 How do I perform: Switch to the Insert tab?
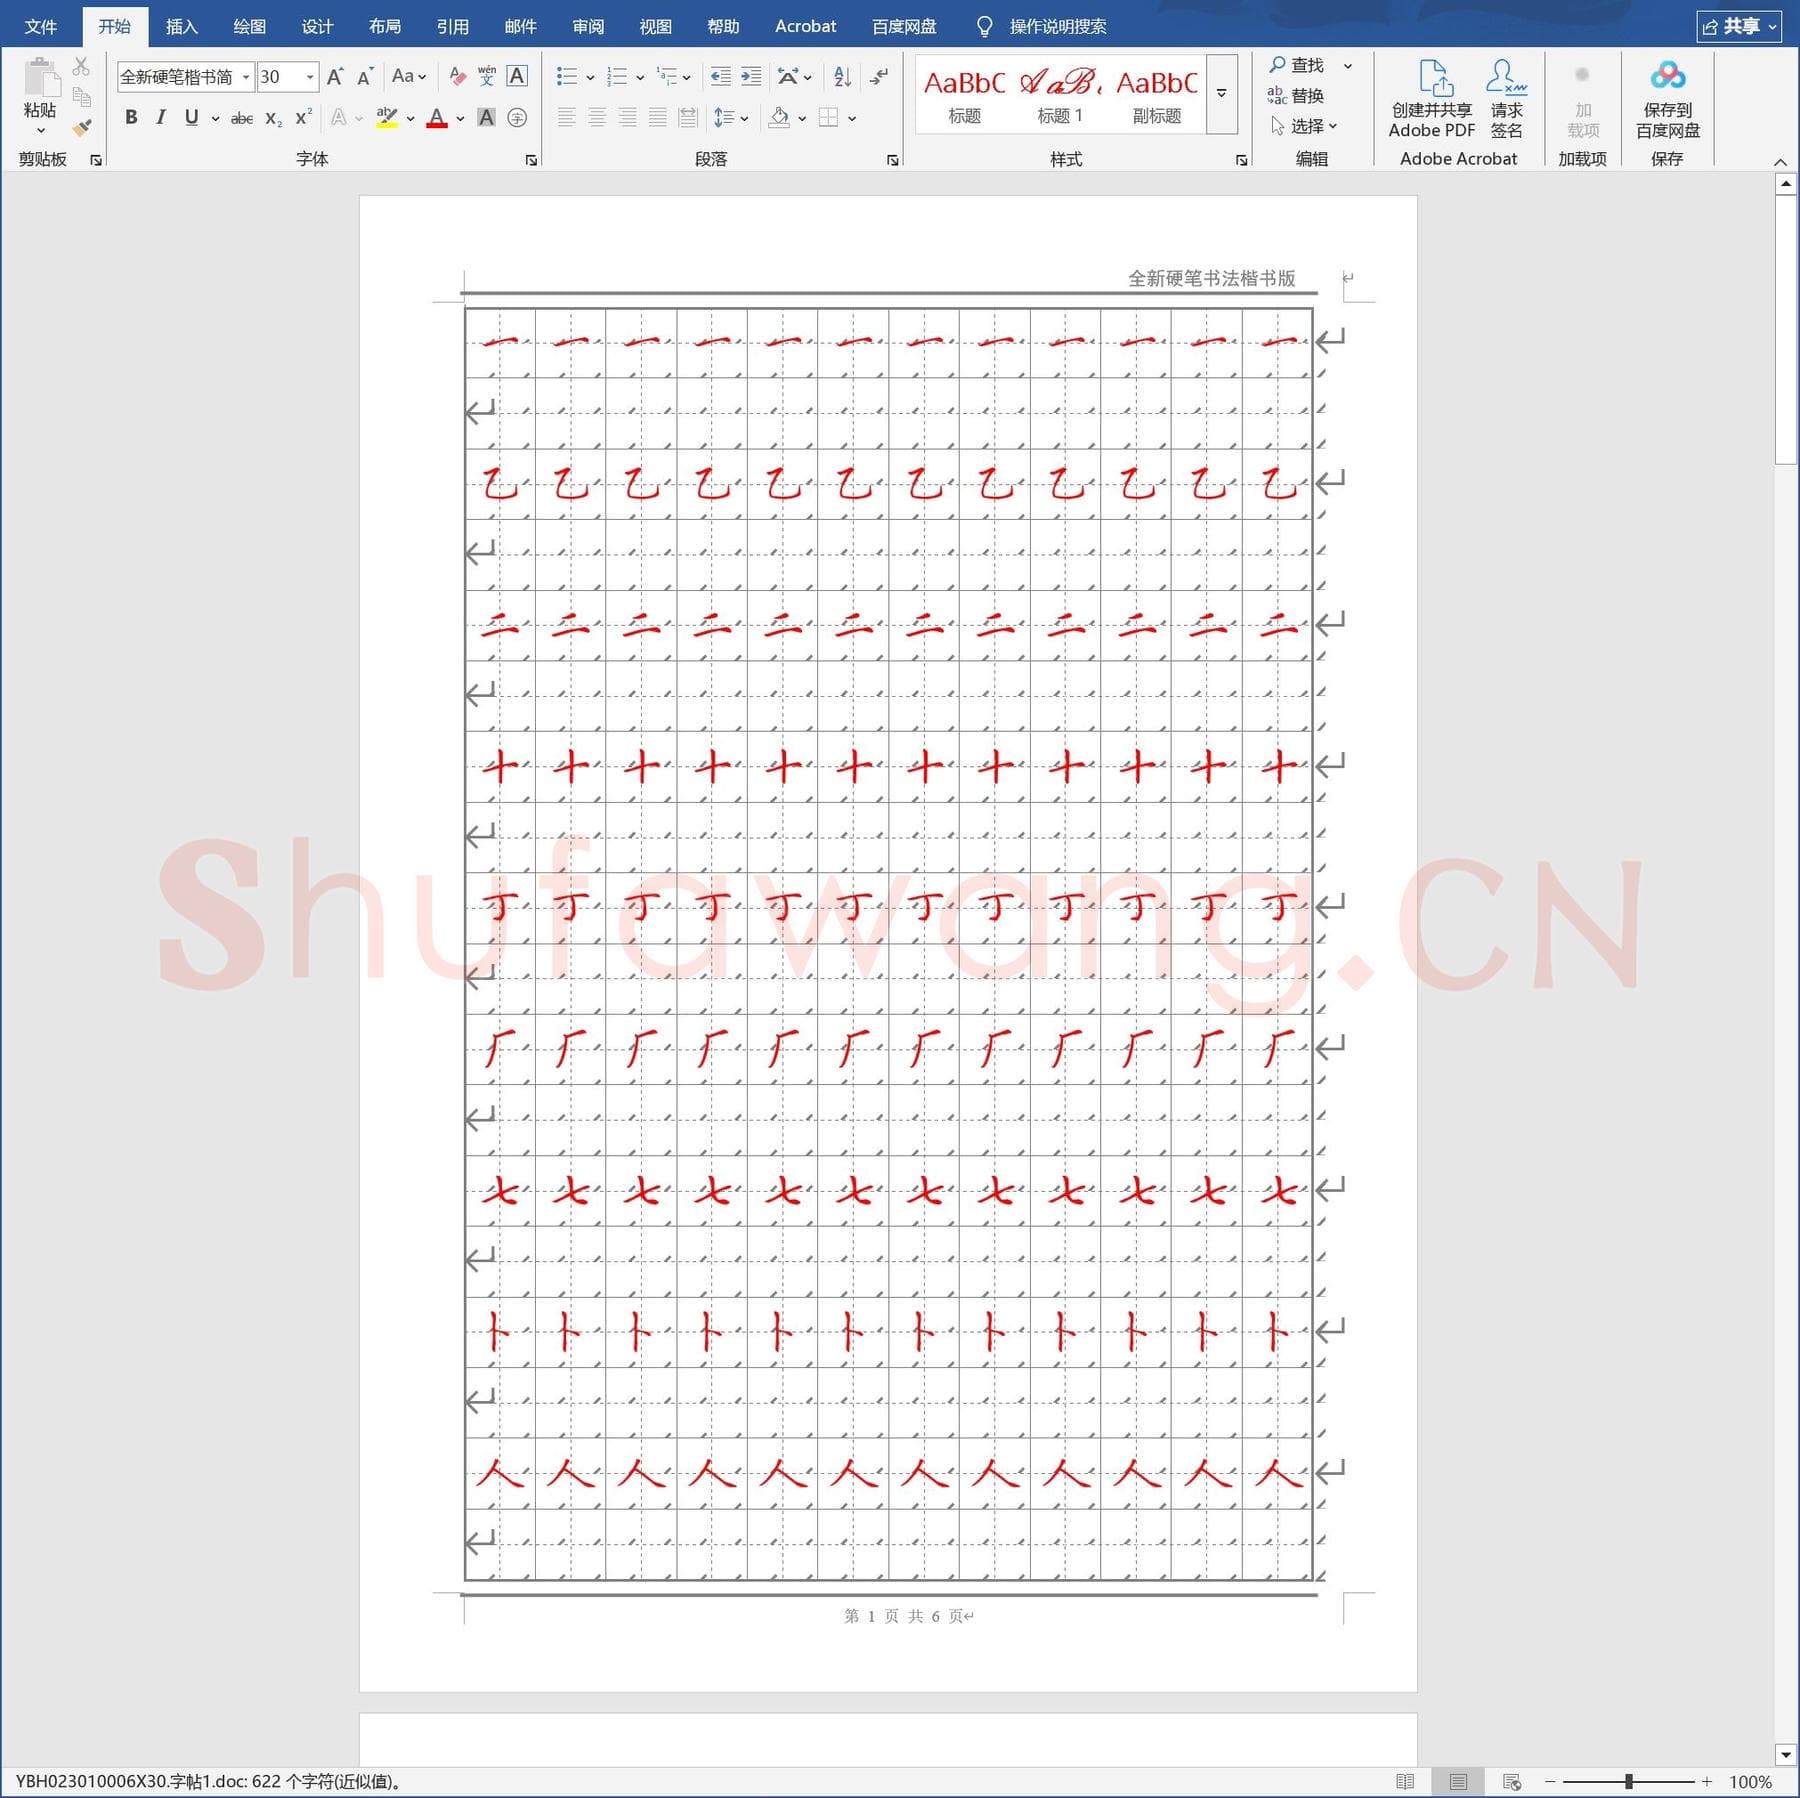[x=181, y=26]
